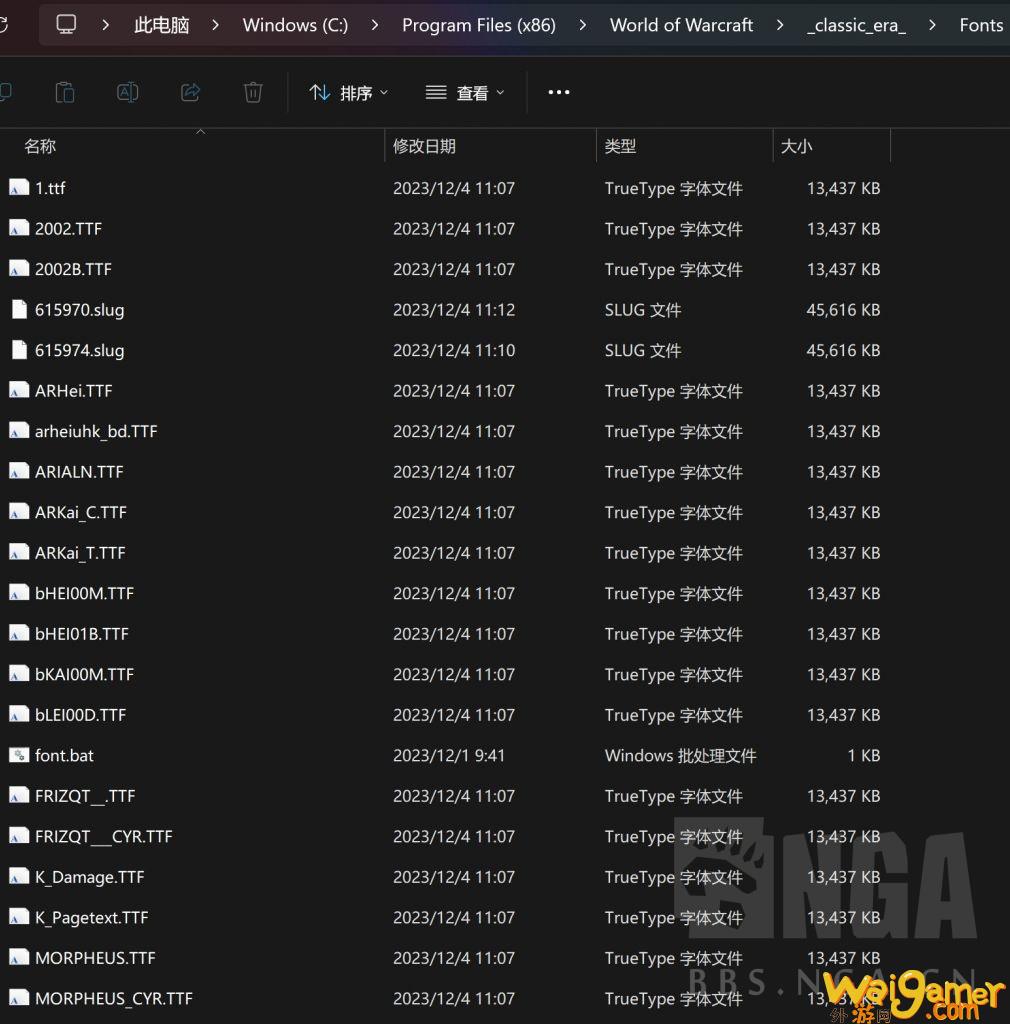The image size is (1010, 1024).
Task: Click the FRIZQT___CYR.TTF font file icon
Action: [x=19, y=837]
